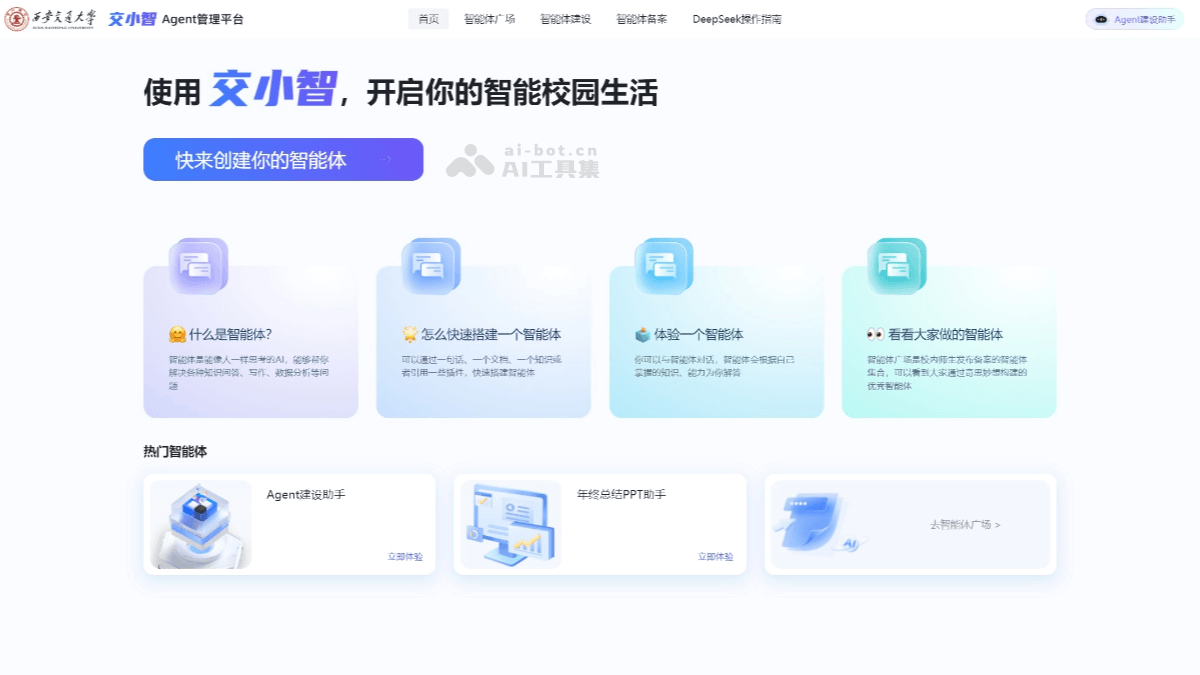This screenshot has width=1200, height=675.
Task: Open the DeepSeek操作指南 guide
Action: click(x=737, y=18)
